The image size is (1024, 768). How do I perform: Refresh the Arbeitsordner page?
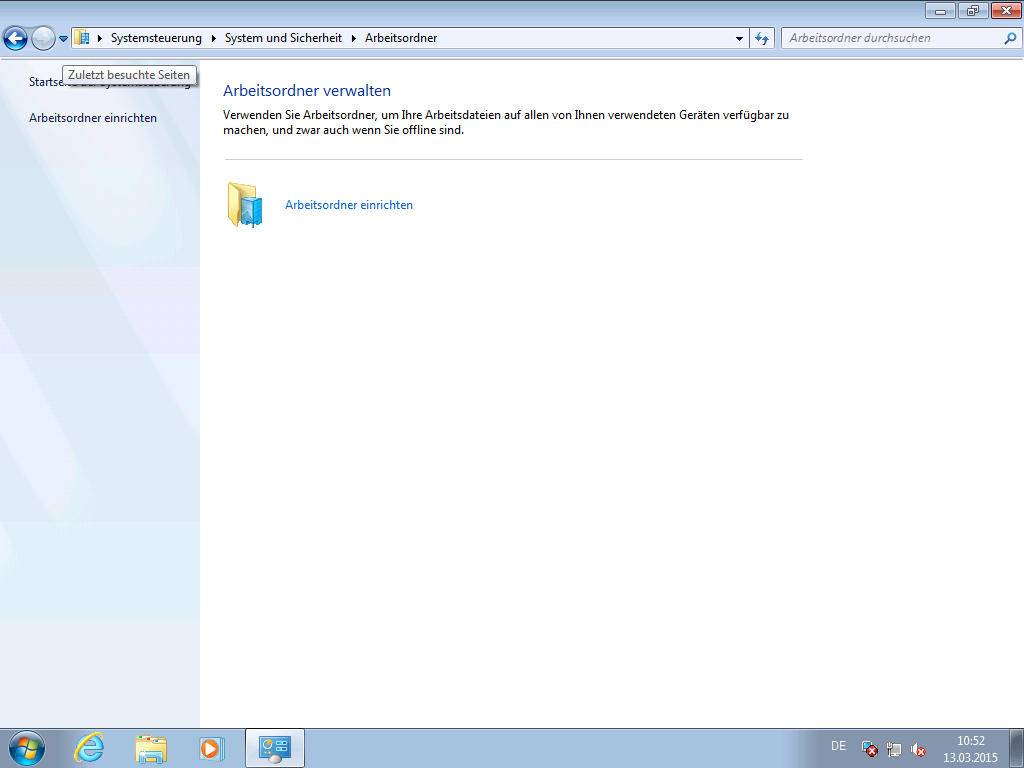coord(762,39)
